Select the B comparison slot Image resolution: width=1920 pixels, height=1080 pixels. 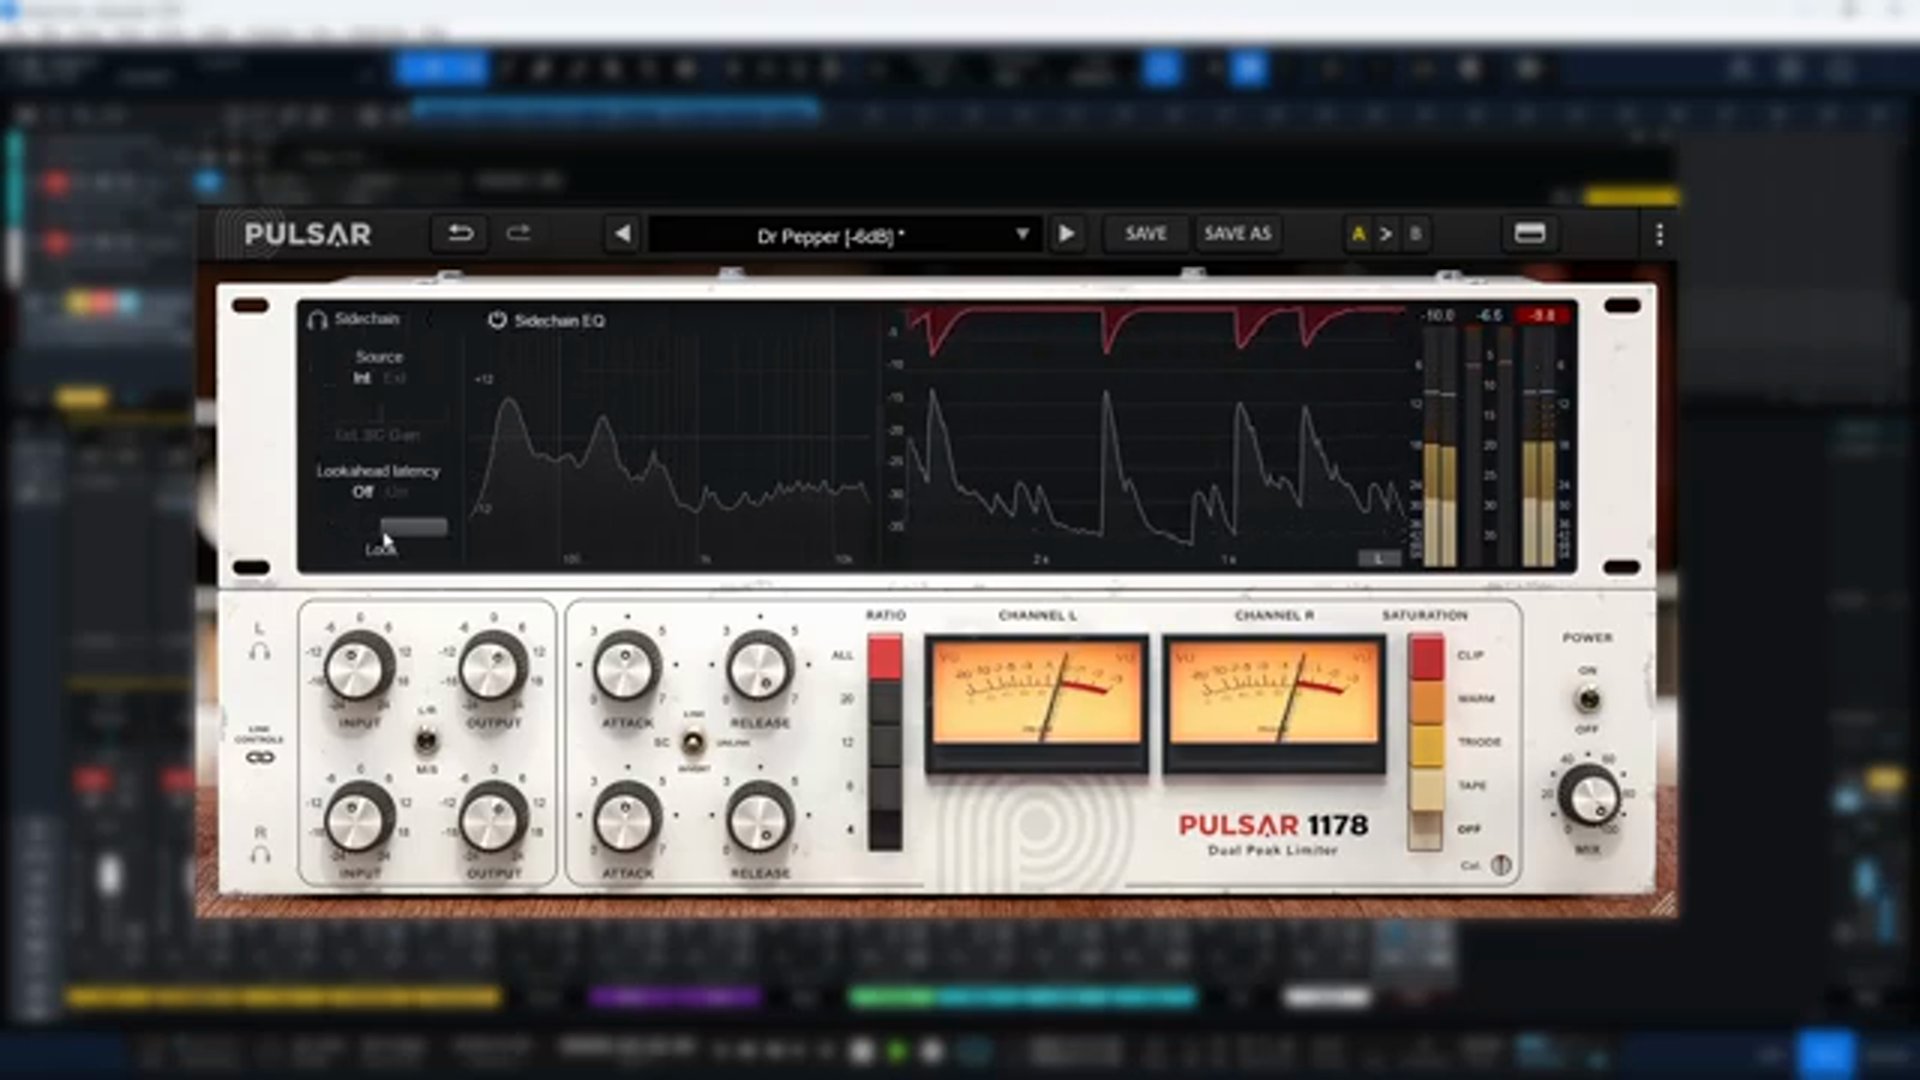click(1415, 235)
